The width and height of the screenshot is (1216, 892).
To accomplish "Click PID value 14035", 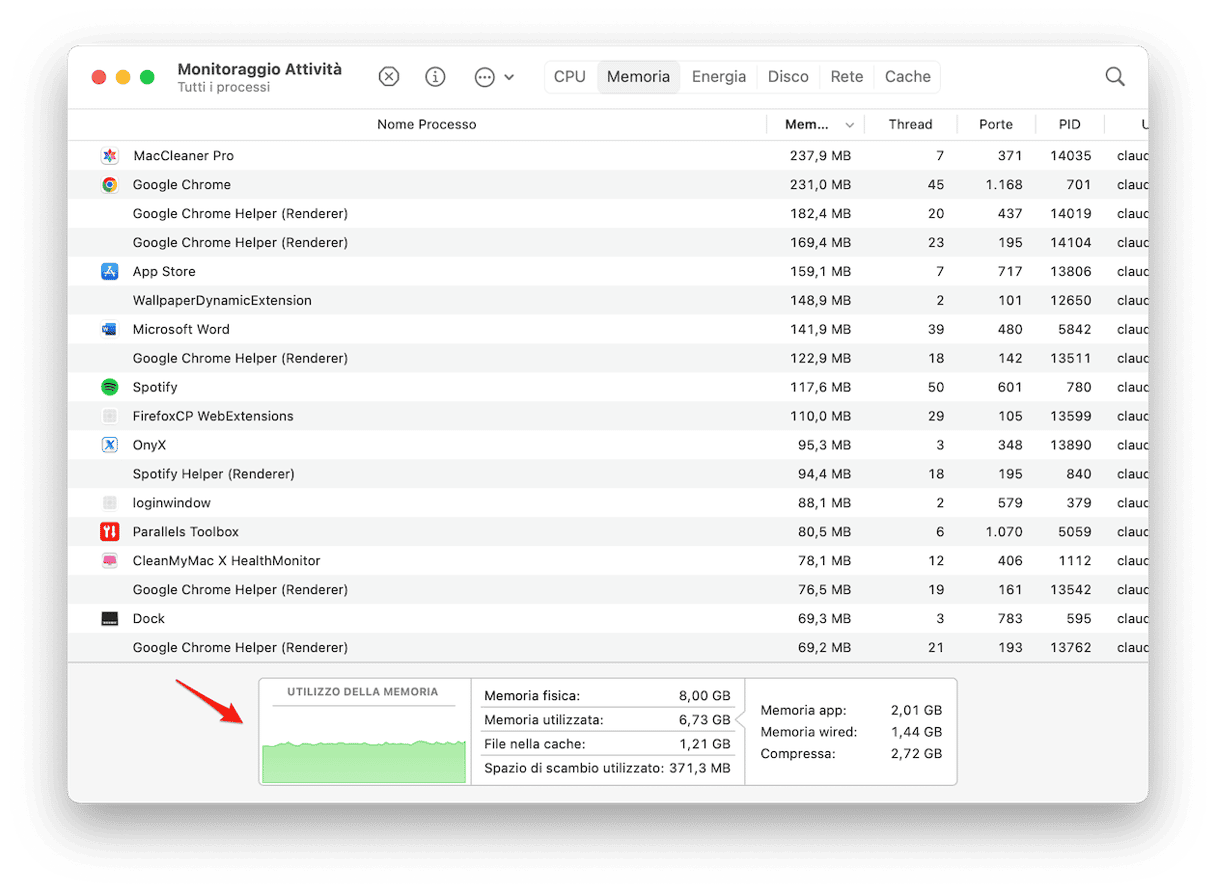I will pyautogui.click(x=1071, y=156).
